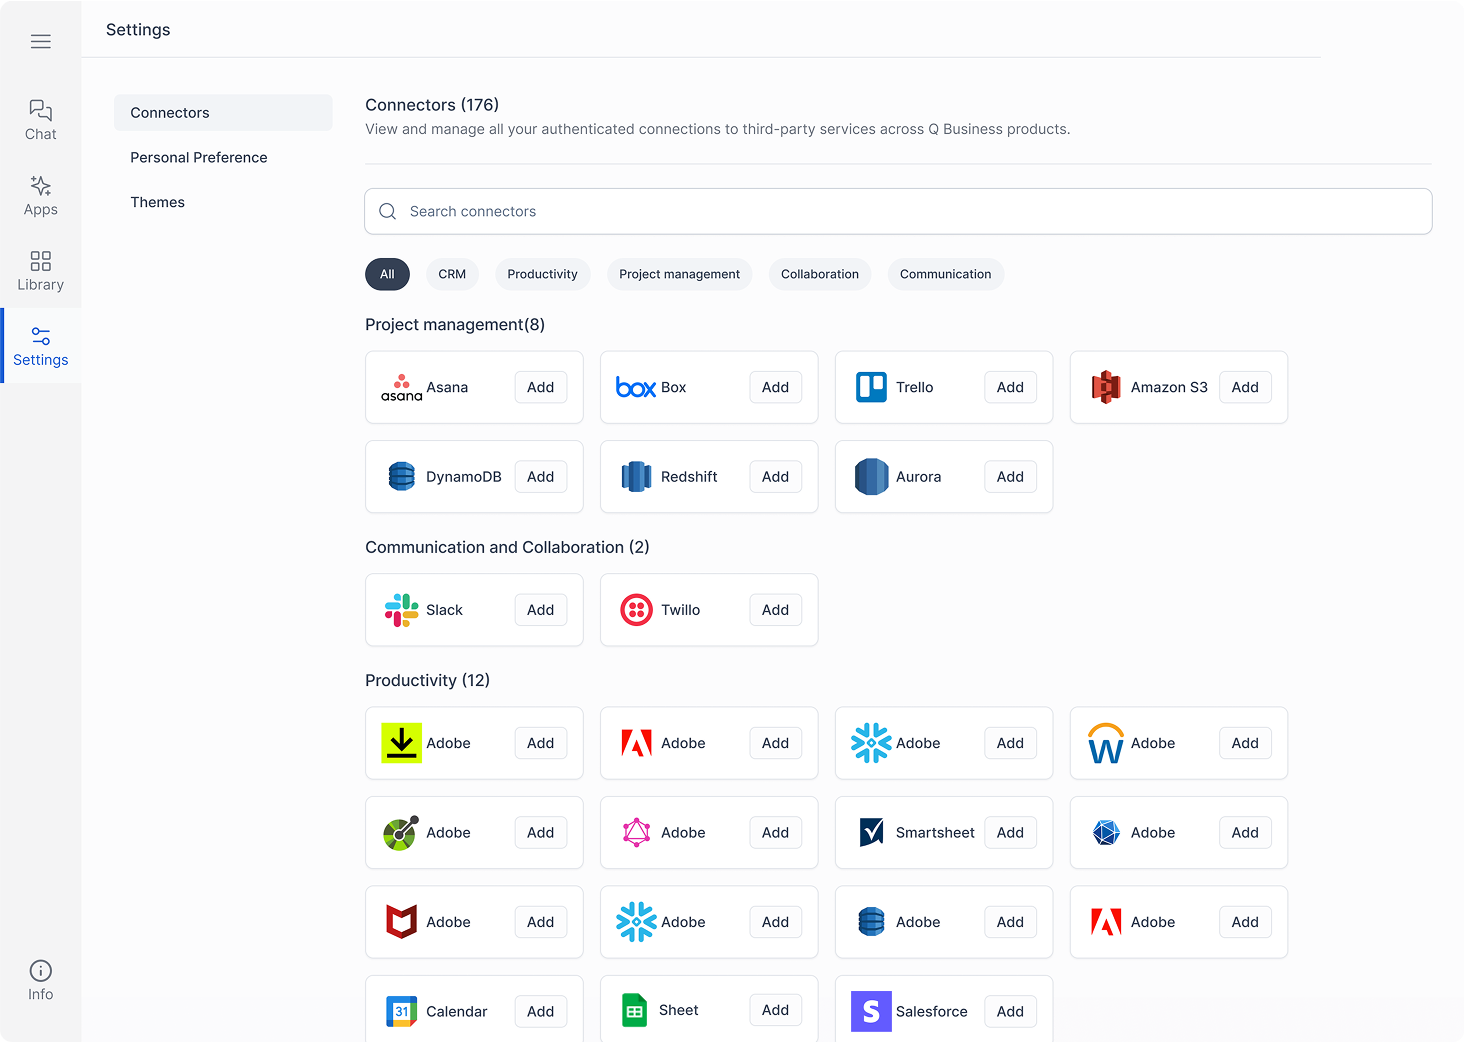Viewport: 1465px width, 1042px height.
Task: Go to Chat in the sidebar
Action: (x=41, y=120)
